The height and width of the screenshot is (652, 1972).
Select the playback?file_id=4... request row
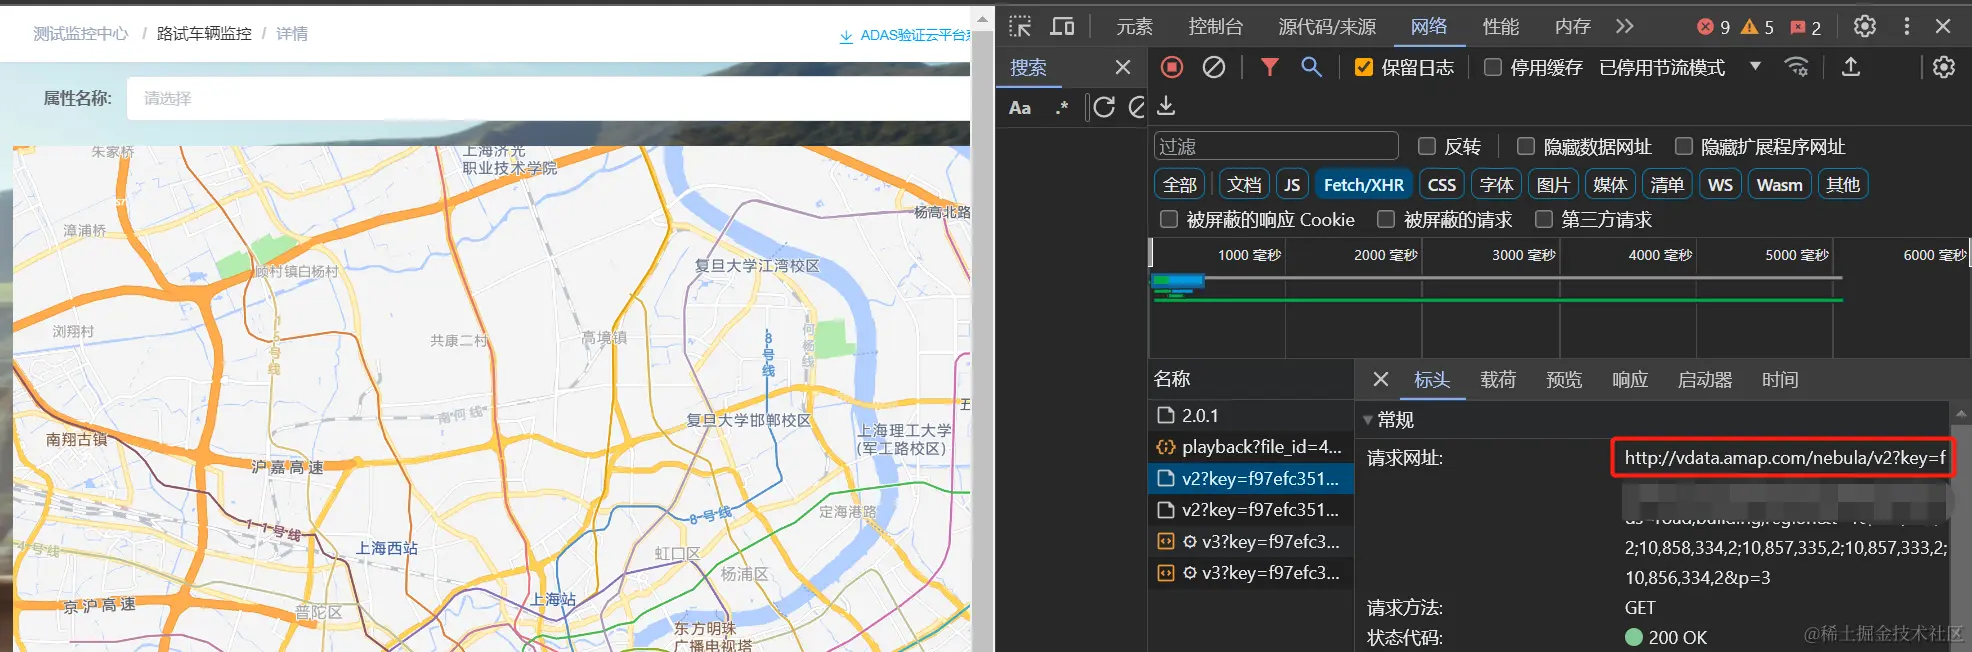coord(1250,447)
